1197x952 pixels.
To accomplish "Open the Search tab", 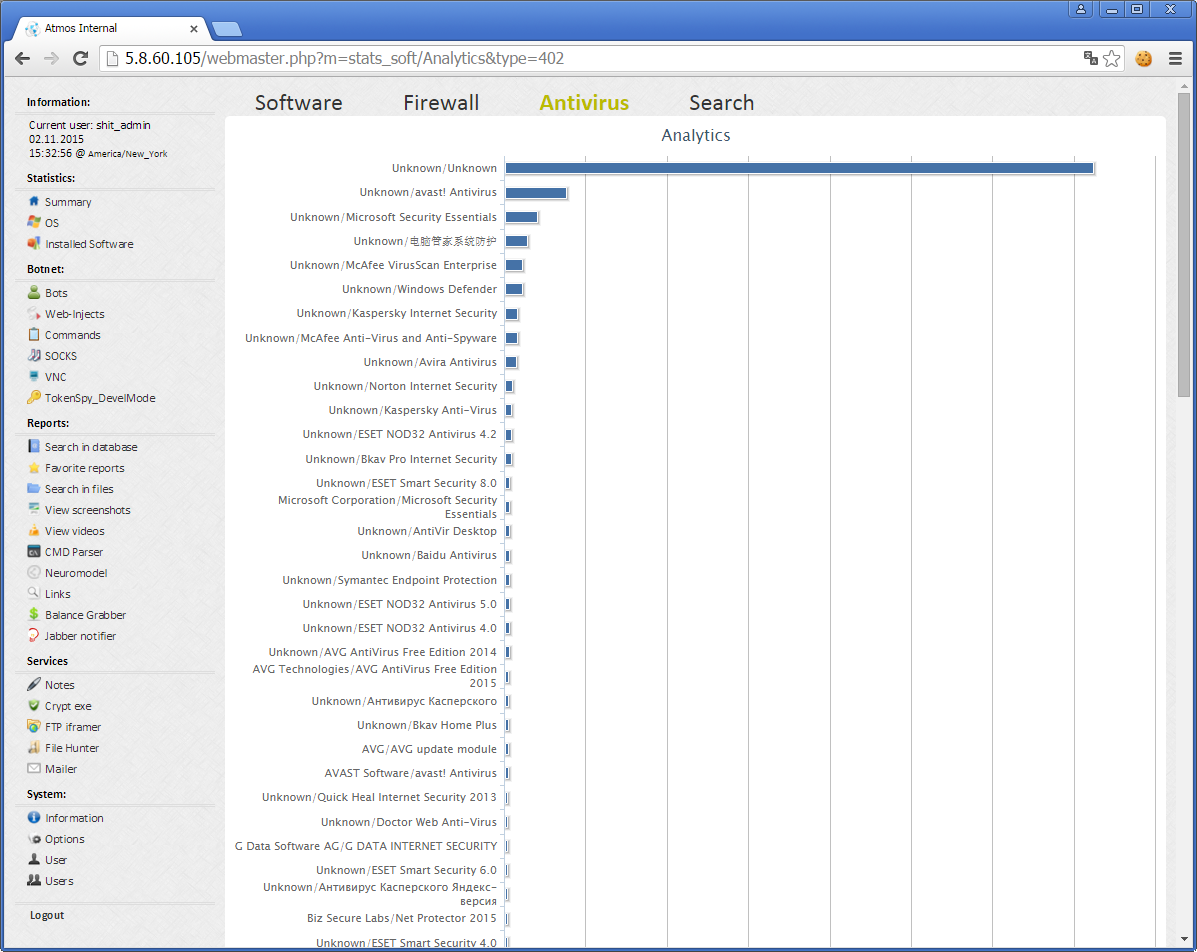I will 721,102.
